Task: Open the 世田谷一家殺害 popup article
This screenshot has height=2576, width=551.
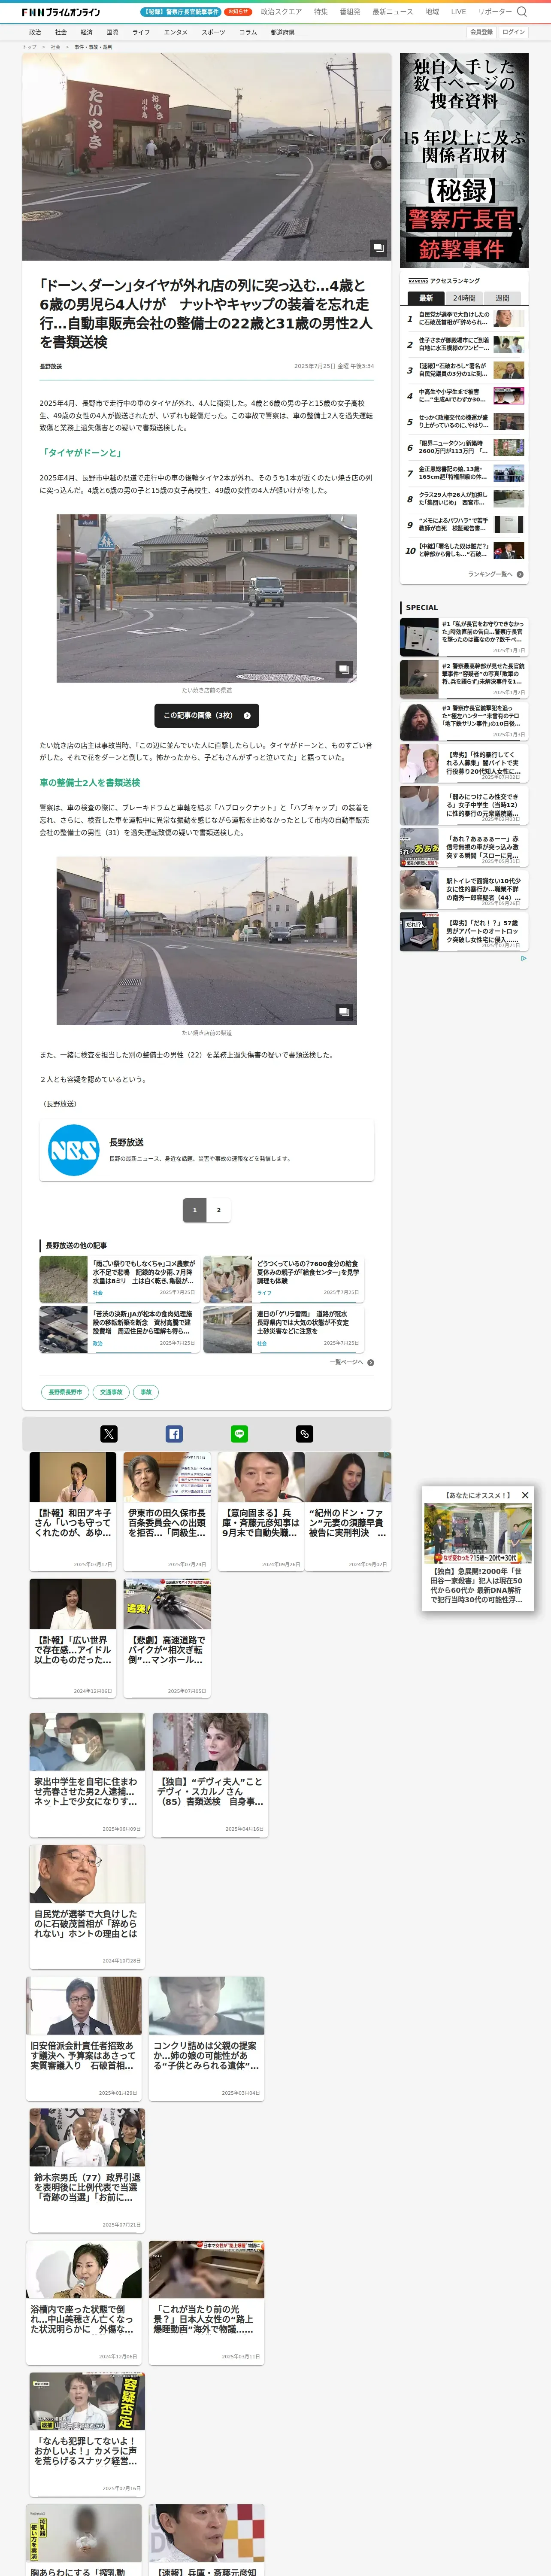Action: pos(478,1555)
